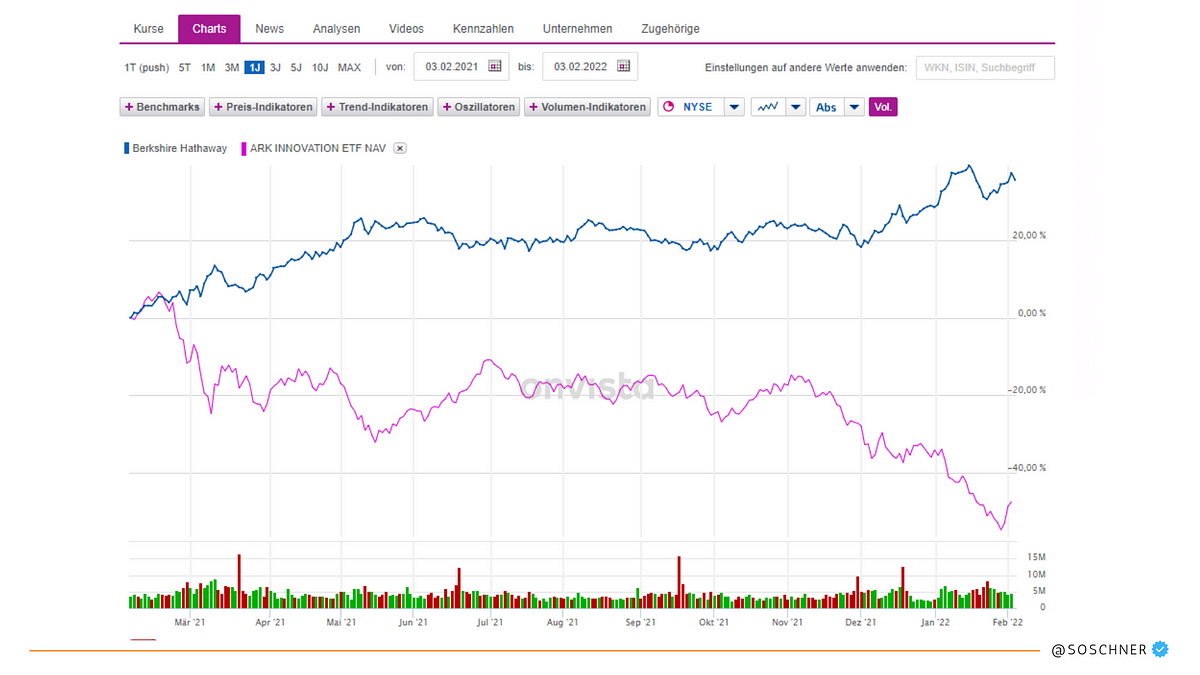1200x675 pixels.
Task: Select the 1M time range
Action: [x=208, y=67]
